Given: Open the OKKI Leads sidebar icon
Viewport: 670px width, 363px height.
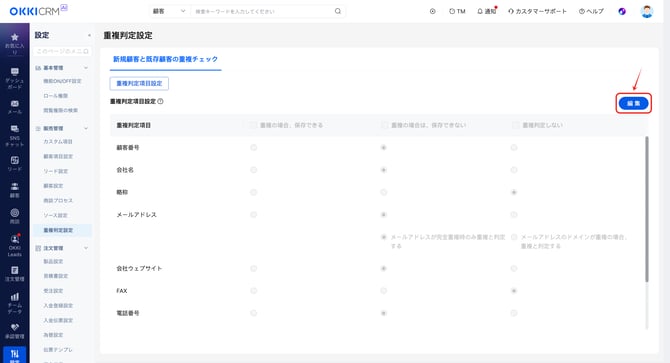Looking at the screenshot, I should pos(15,239).
